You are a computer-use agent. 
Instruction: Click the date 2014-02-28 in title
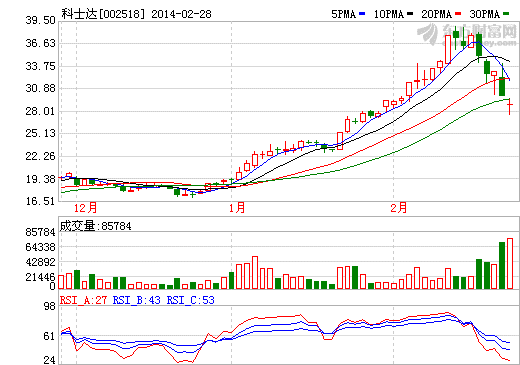point(181,14)
